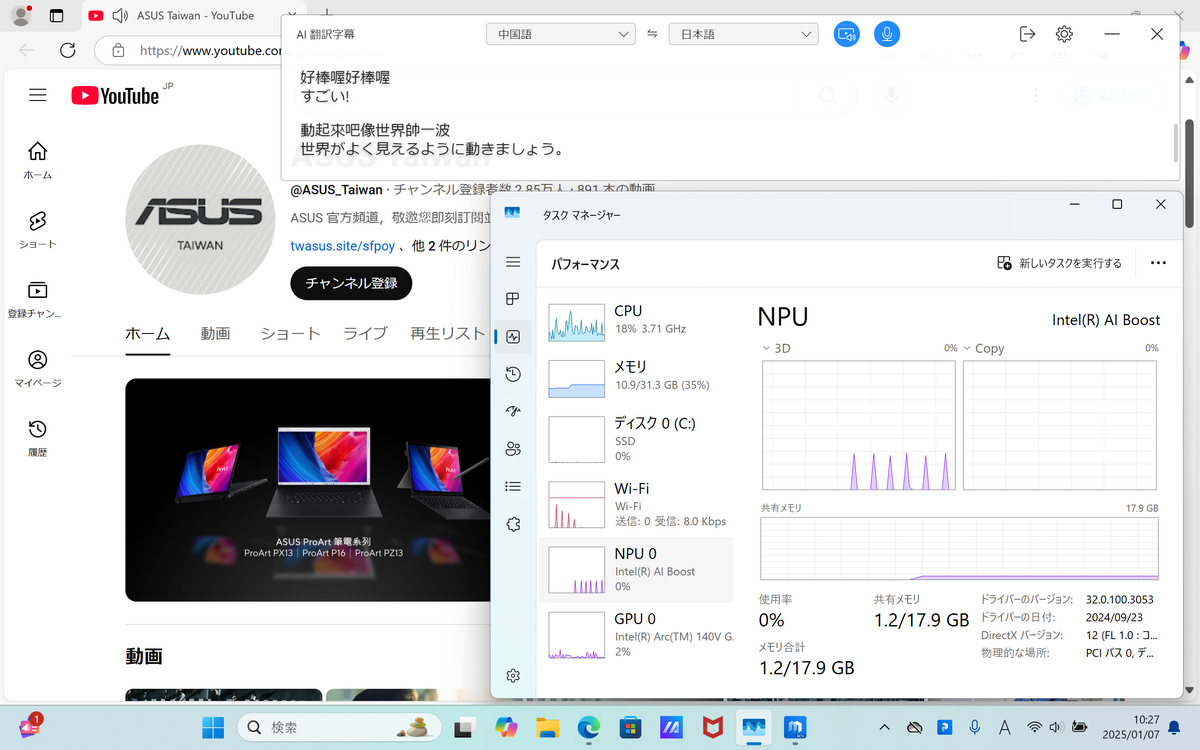Open the Processes page icon in Task Manager

513,299
